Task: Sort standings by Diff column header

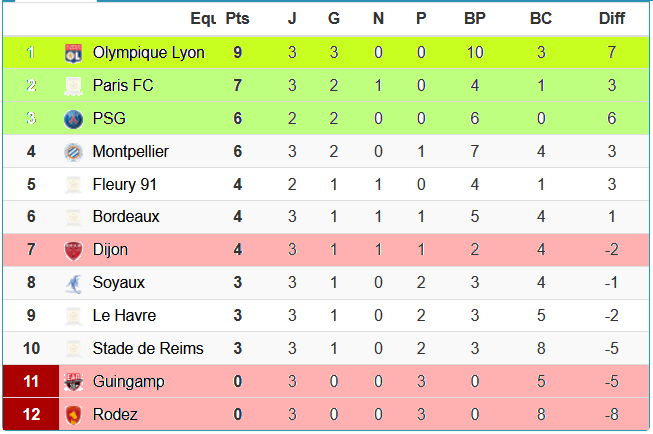Action: coord(611,19)
